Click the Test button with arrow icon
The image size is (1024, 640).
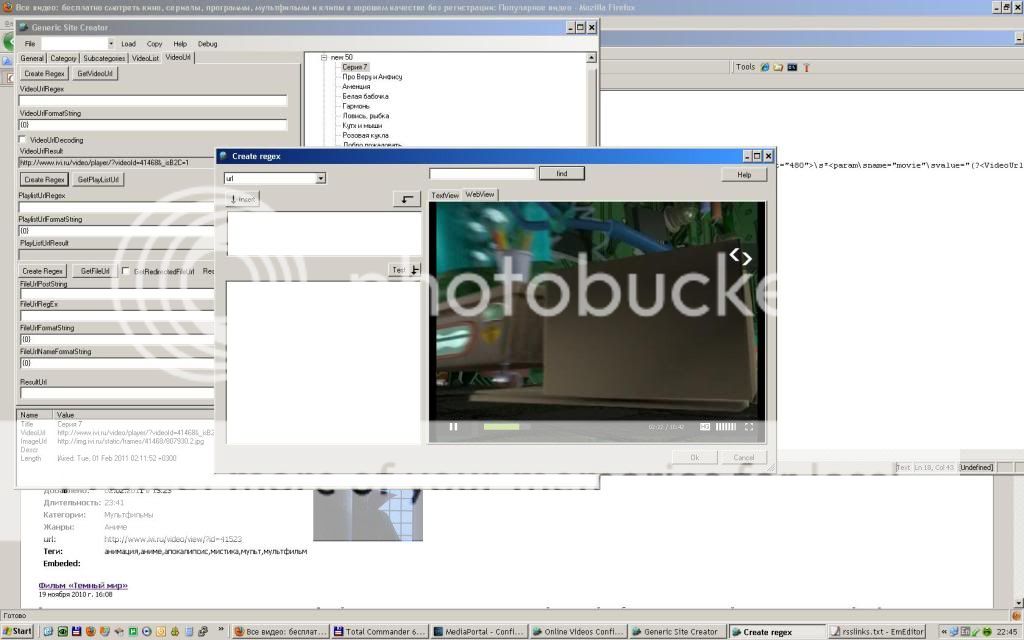coord(404,270)
